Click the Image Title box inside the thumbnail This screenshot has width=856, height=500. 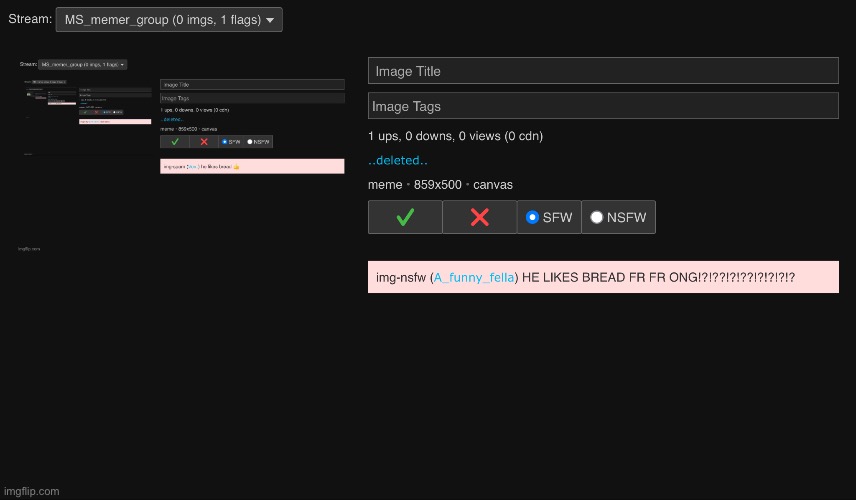tap(252, 85)
